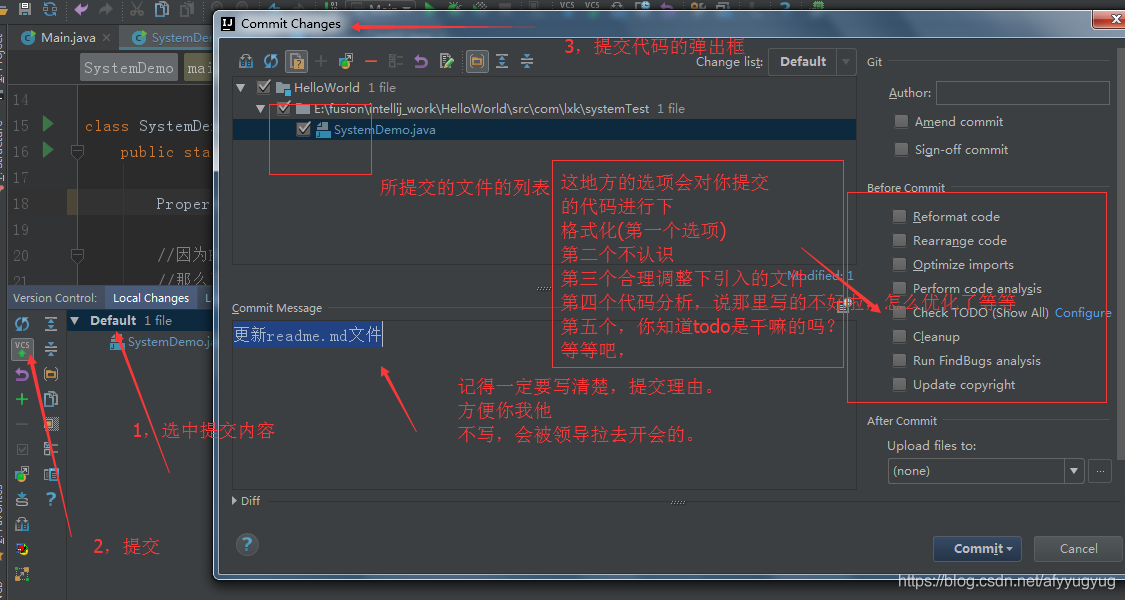Click Paste icon in main toolbar
1125x600 pixels.
click(187, 9)
